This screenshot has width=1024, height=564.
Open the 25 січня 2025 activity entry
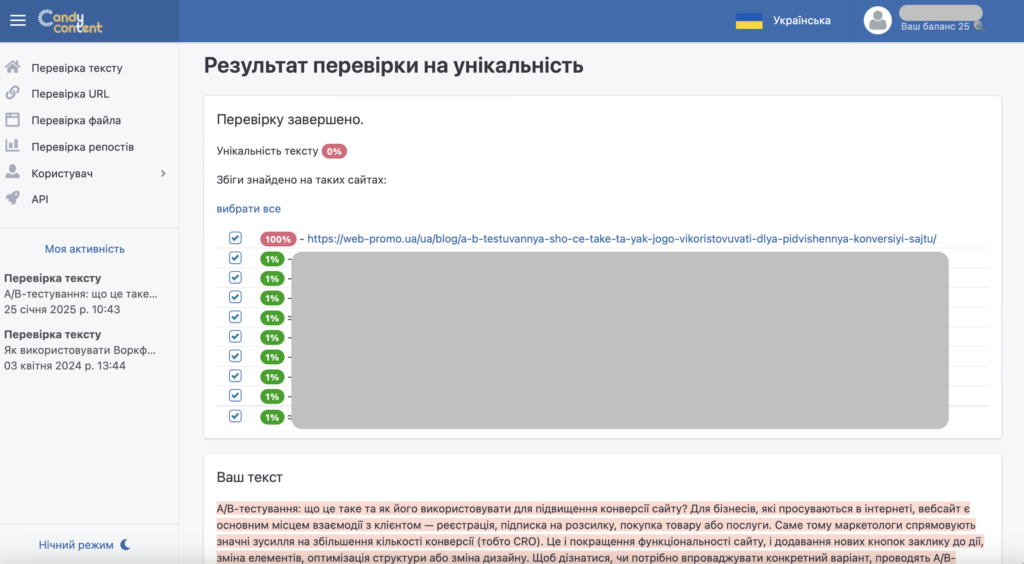(x=81, y=294)
